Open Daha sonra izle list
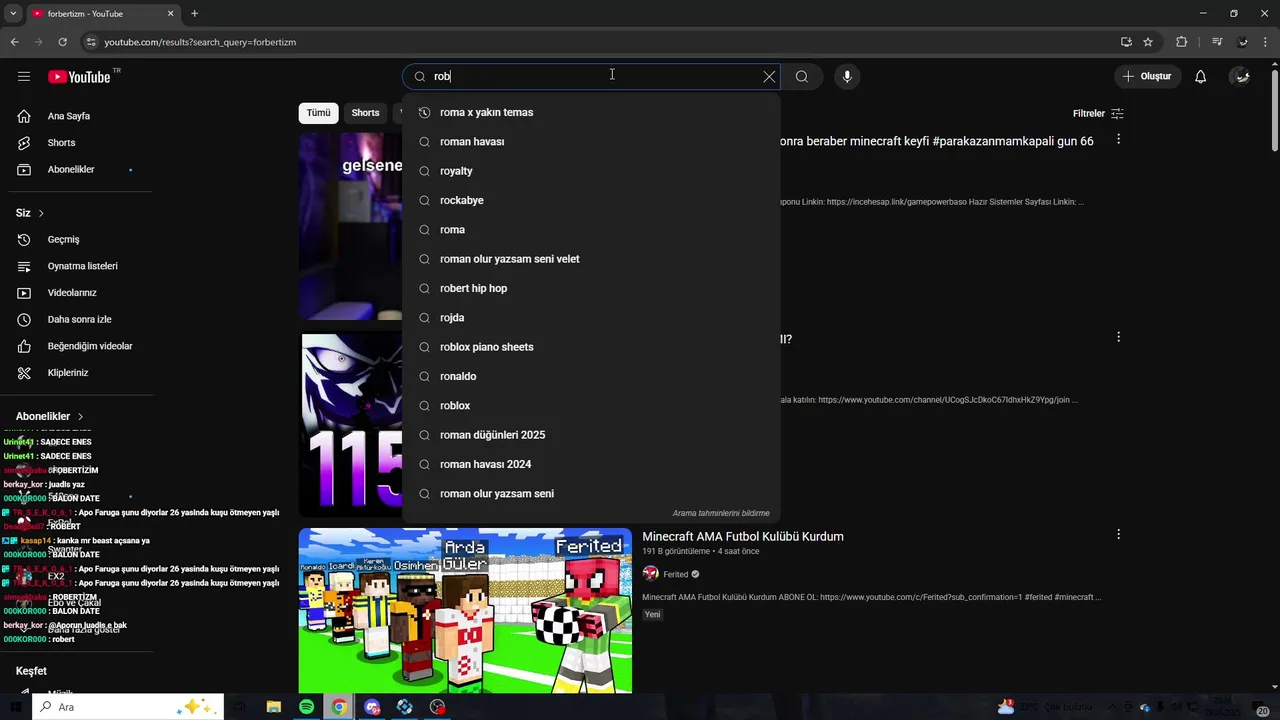This screenshot has height=720, width=1280. tap(76, 320)
